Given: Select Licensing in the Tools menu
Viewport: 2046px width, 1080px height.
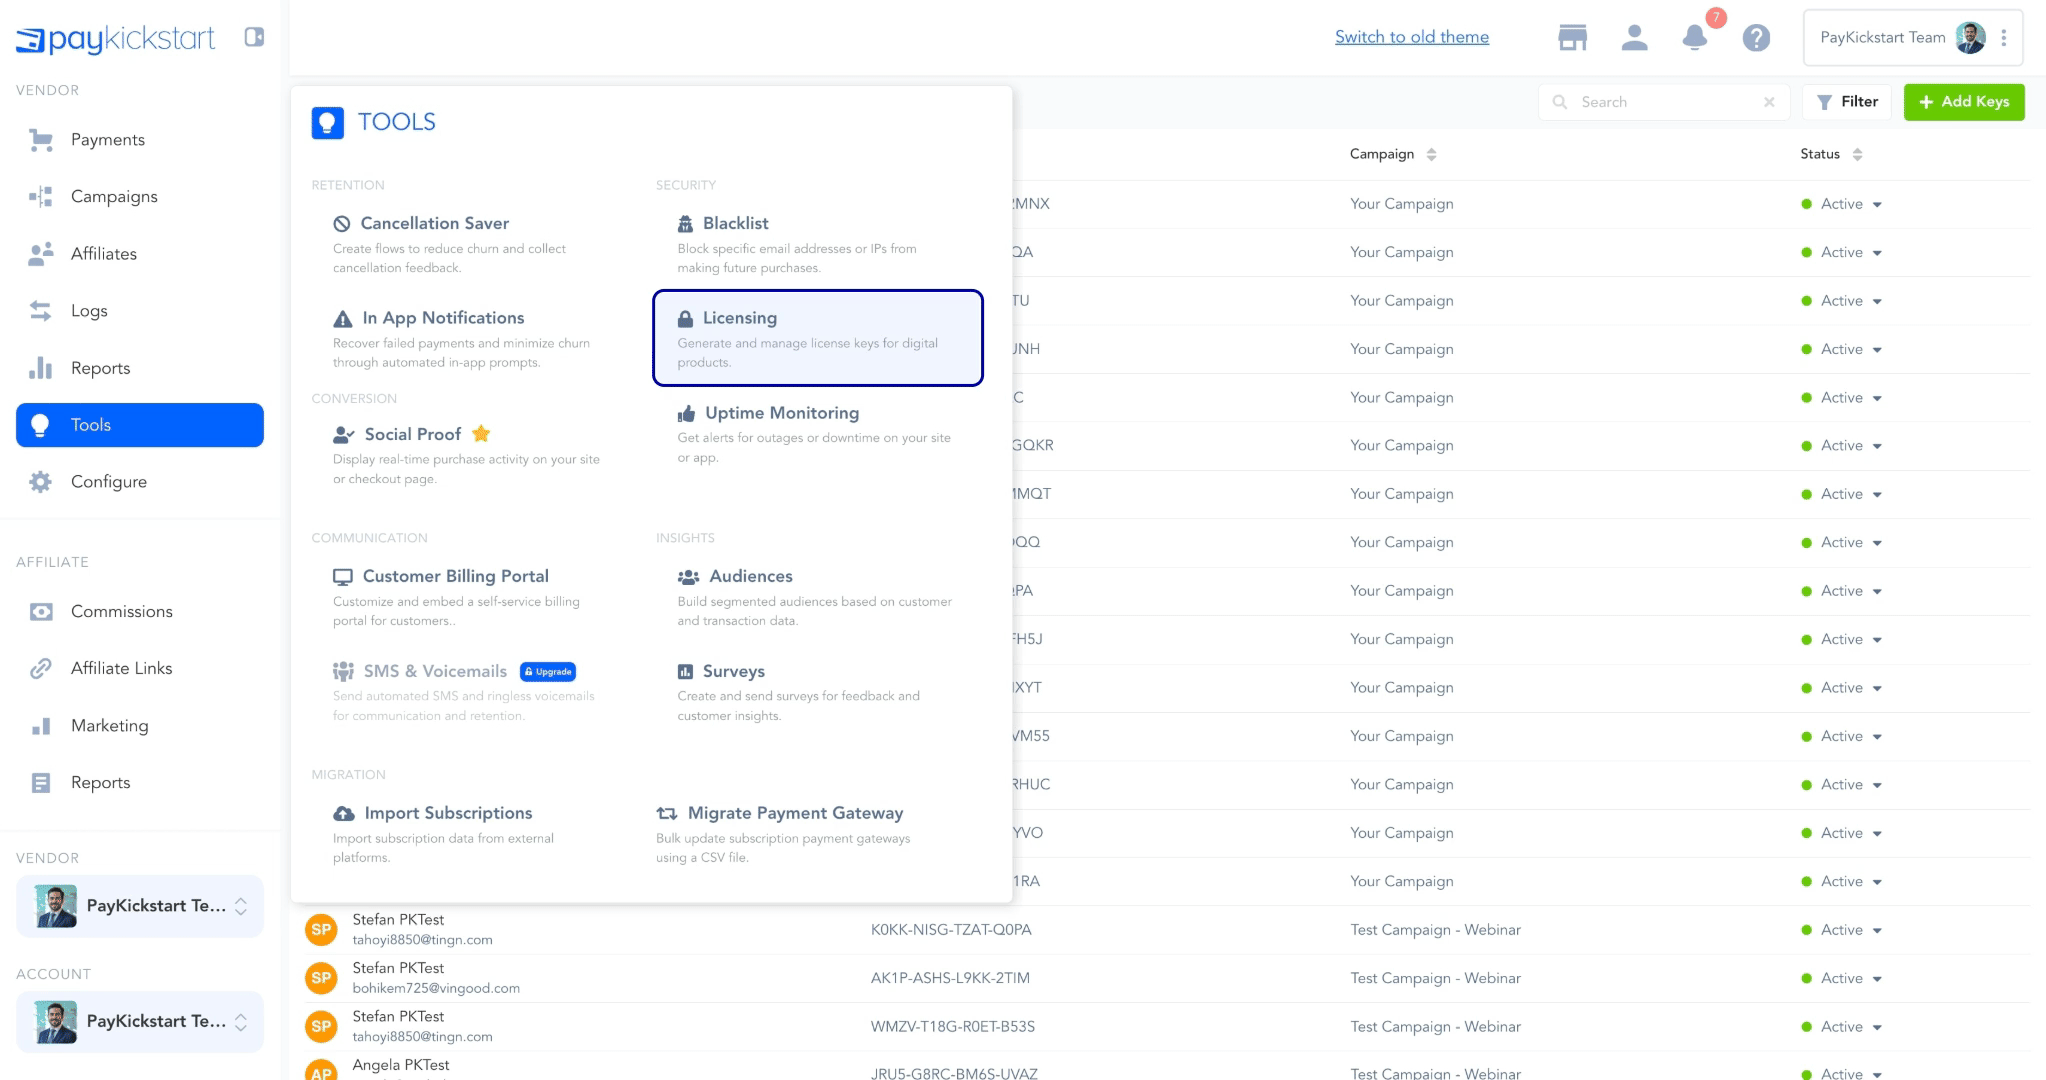Looking at the screenshot, I should [x=818, y=338].
